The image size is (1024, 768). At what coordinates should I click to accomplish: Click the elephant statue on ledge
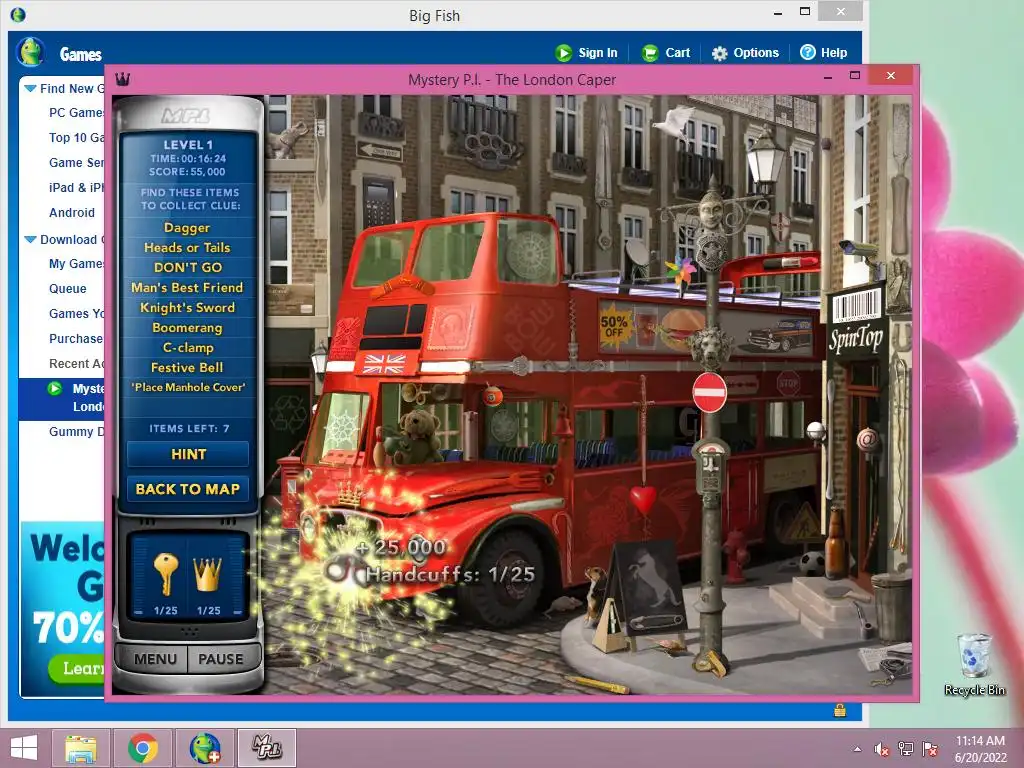click(x=286, y=141)
